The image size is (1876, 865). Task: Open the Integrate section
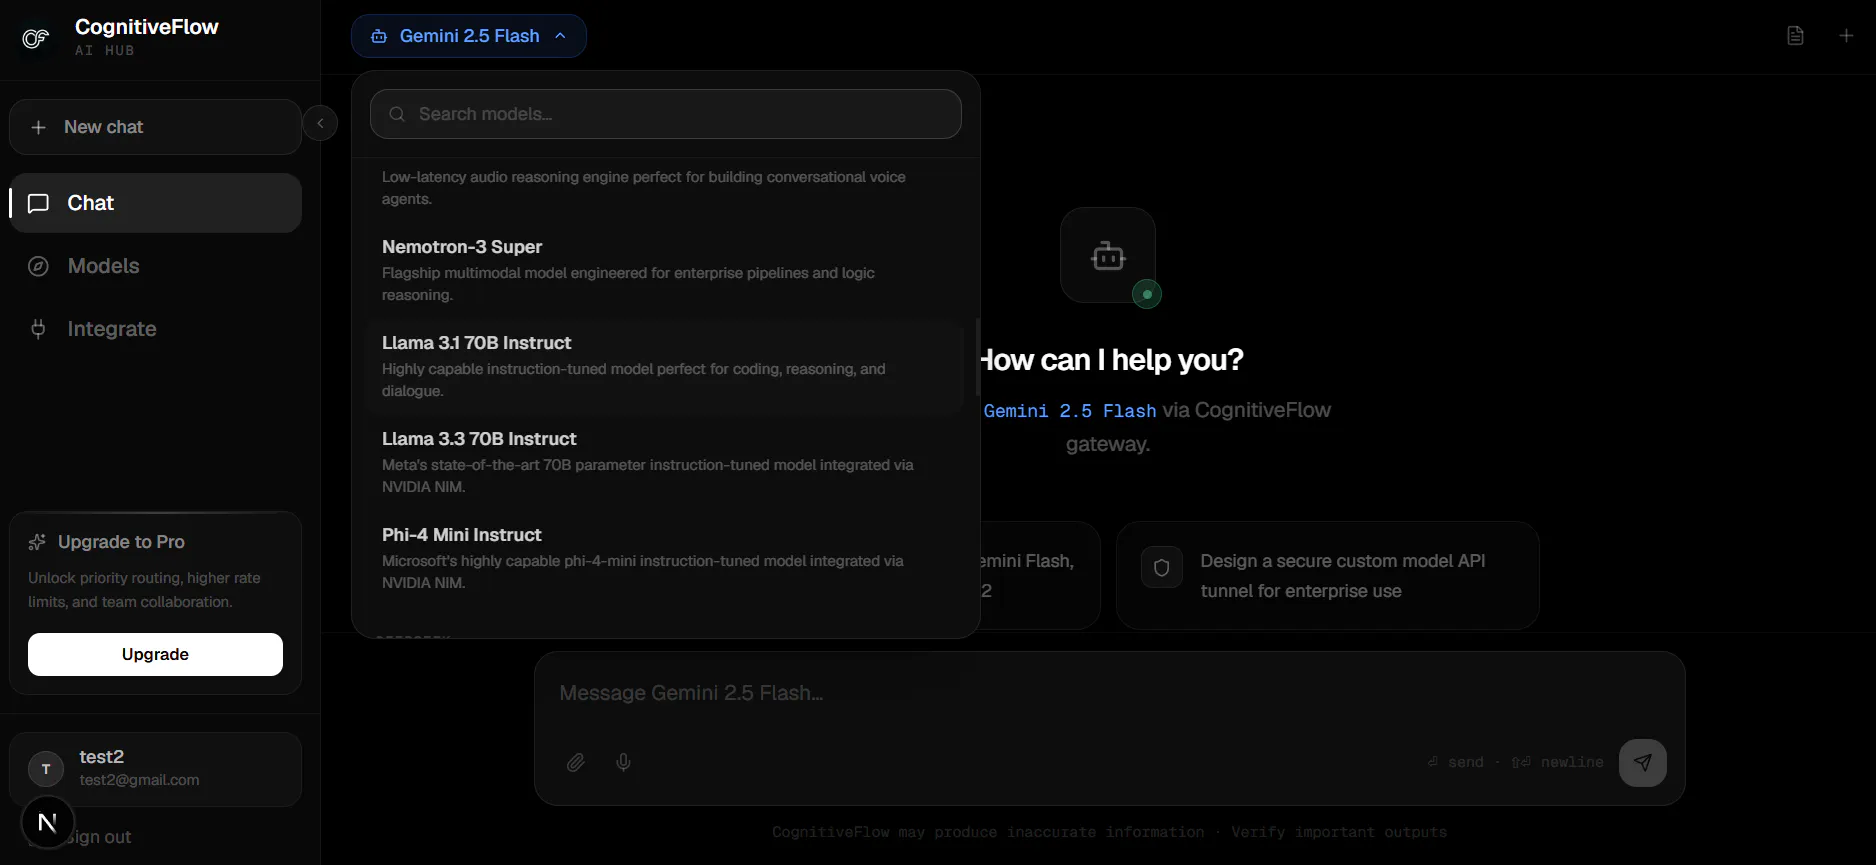pyautogui.click(x=155, y=329)
